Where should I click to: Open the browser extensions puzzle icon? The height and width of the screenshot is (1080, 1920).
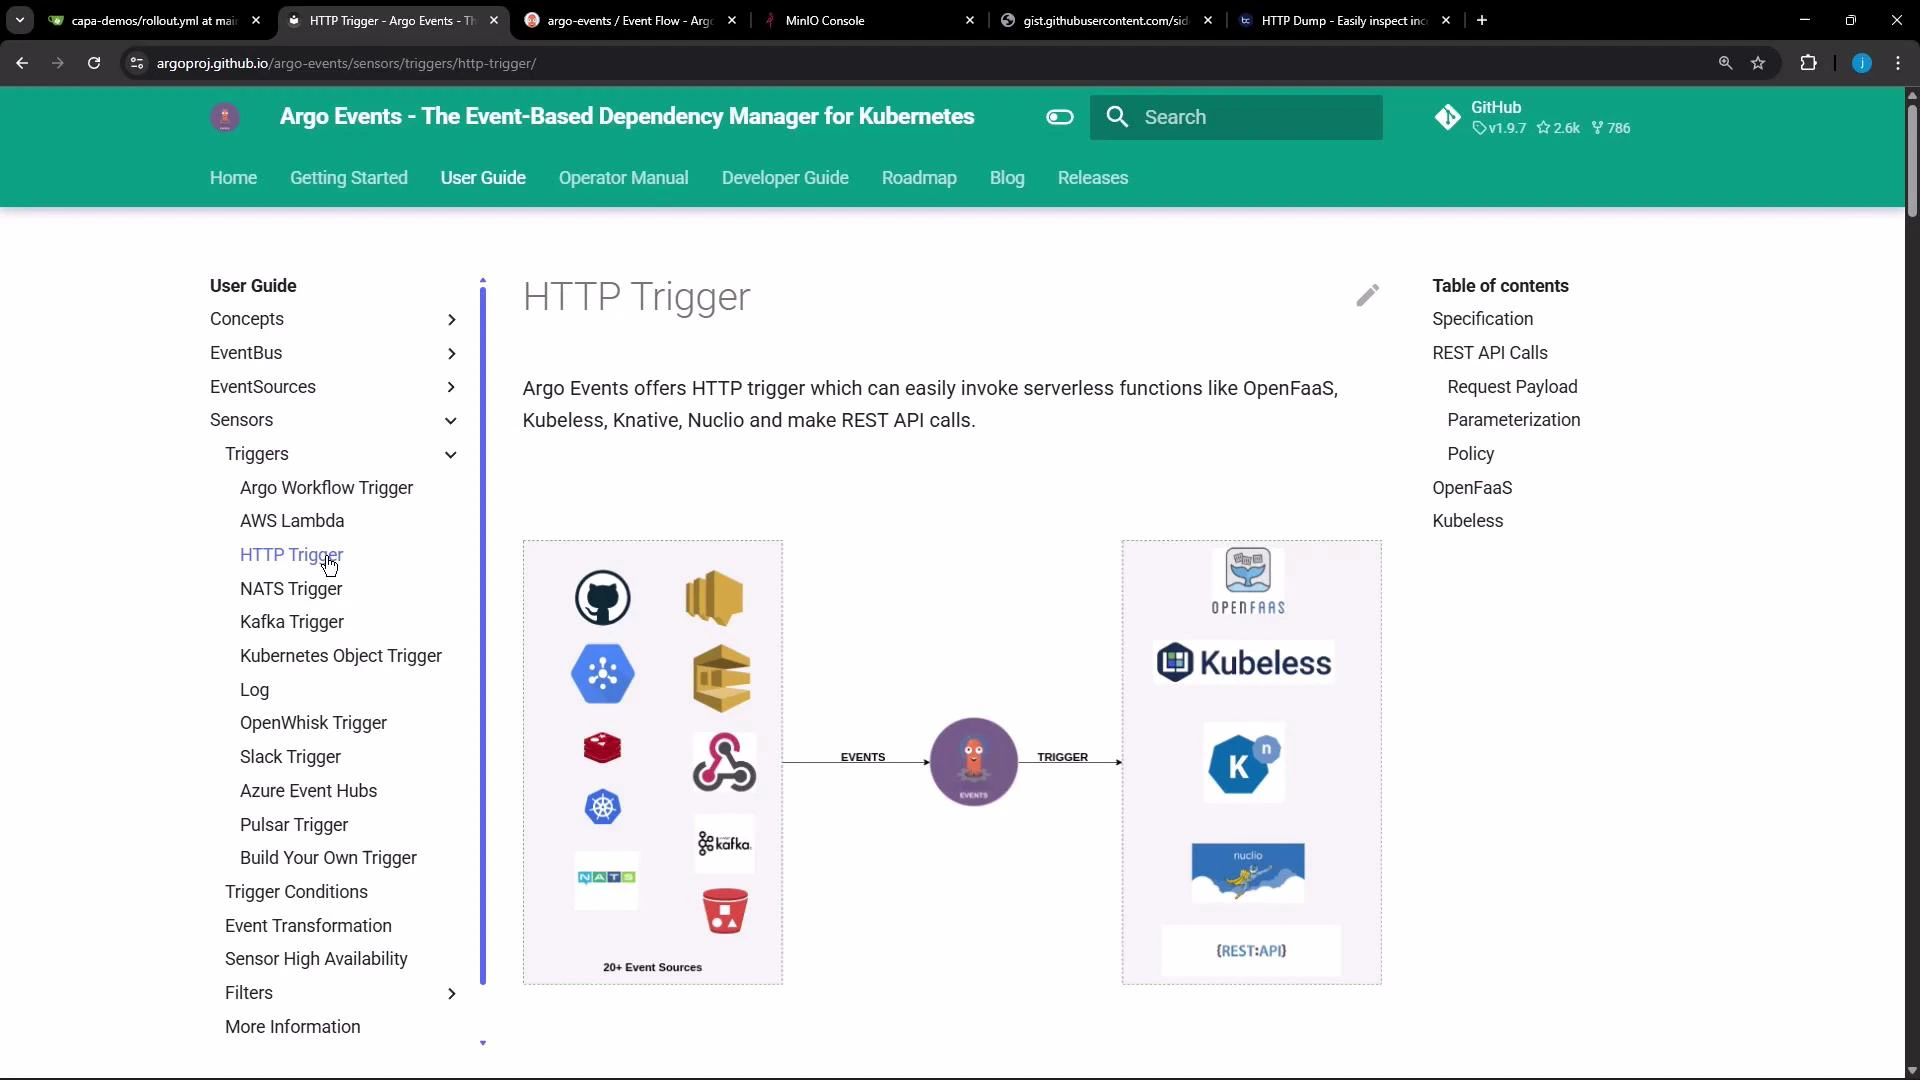coord(1808,63)
